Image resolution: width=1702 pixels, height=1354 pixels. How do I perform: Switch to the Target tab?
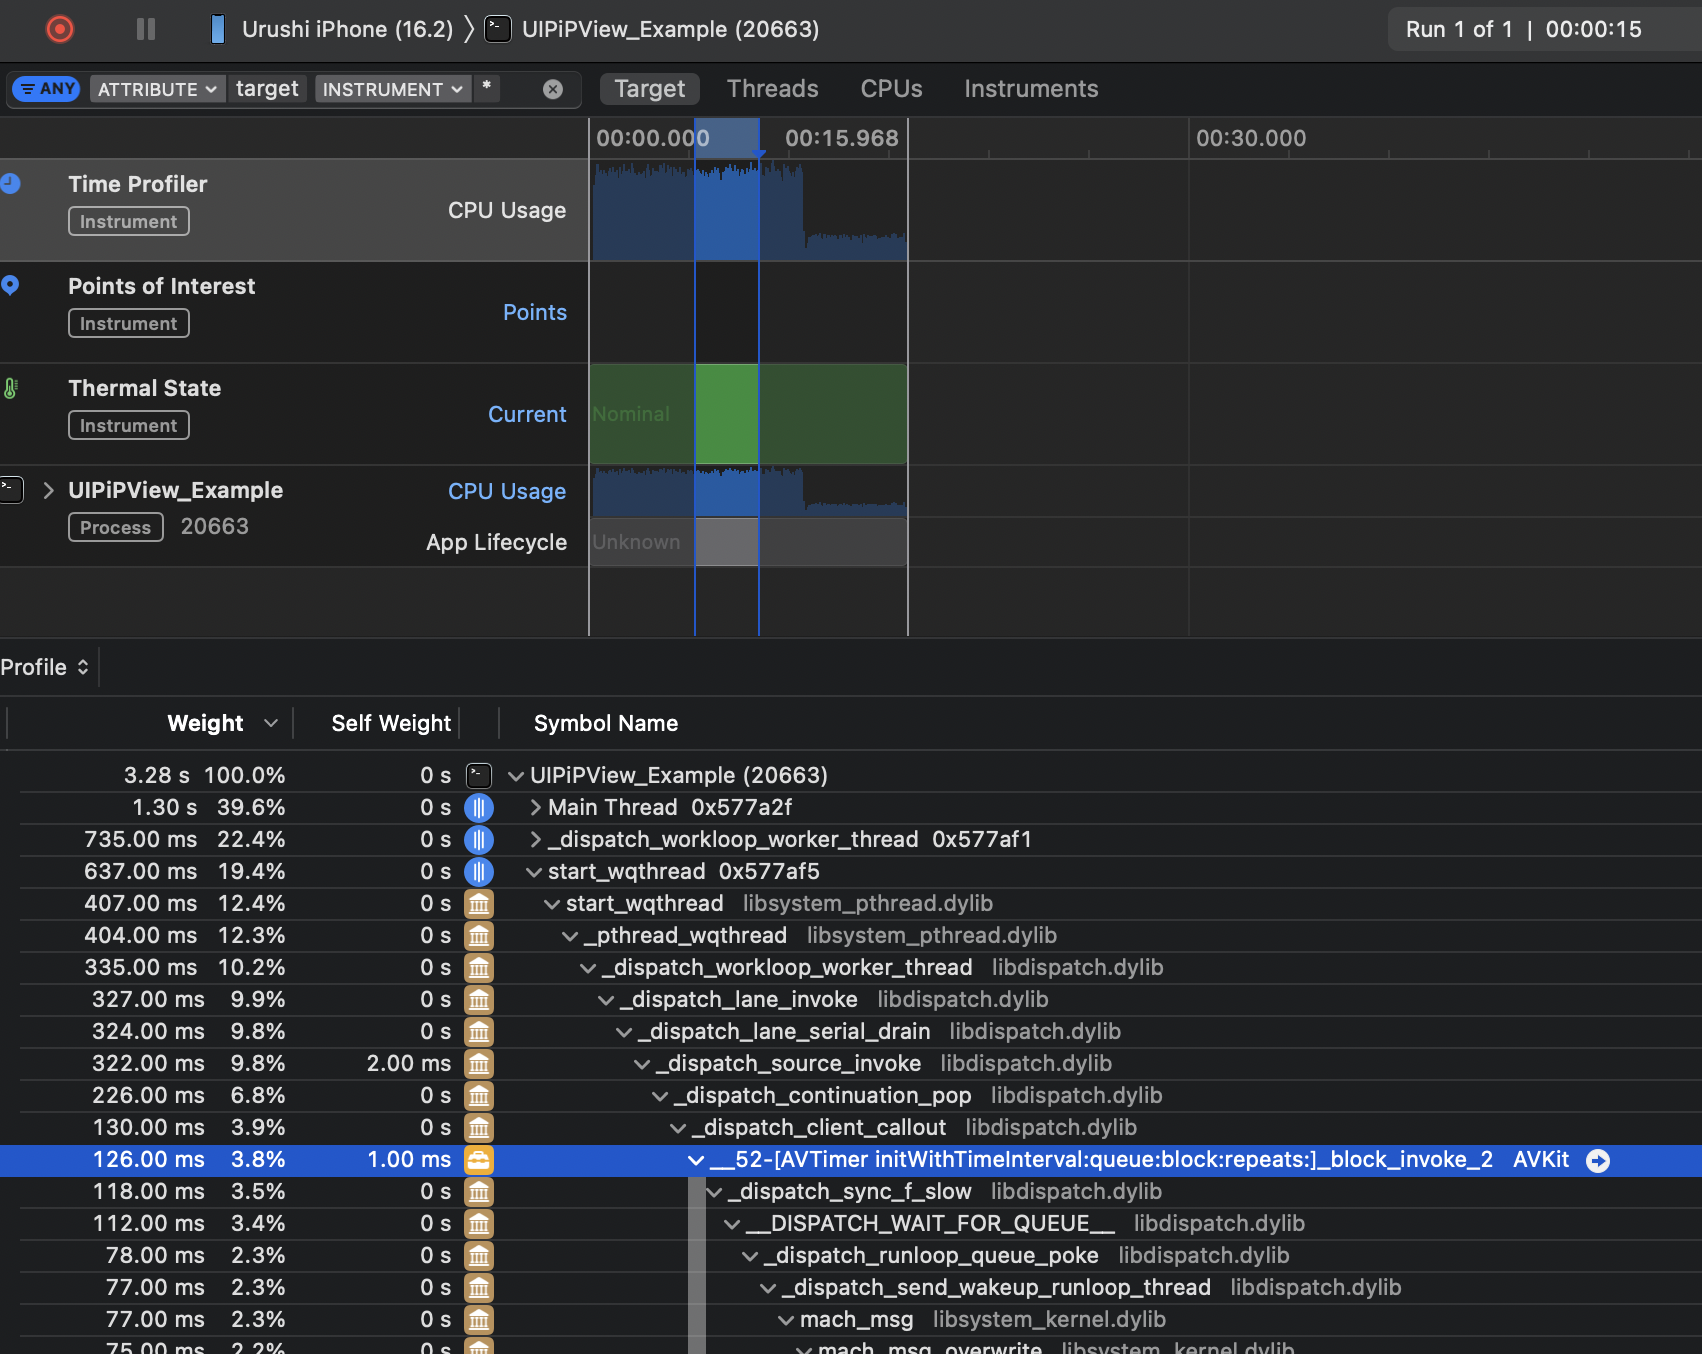pyautogui.click(x=650, y=89)
